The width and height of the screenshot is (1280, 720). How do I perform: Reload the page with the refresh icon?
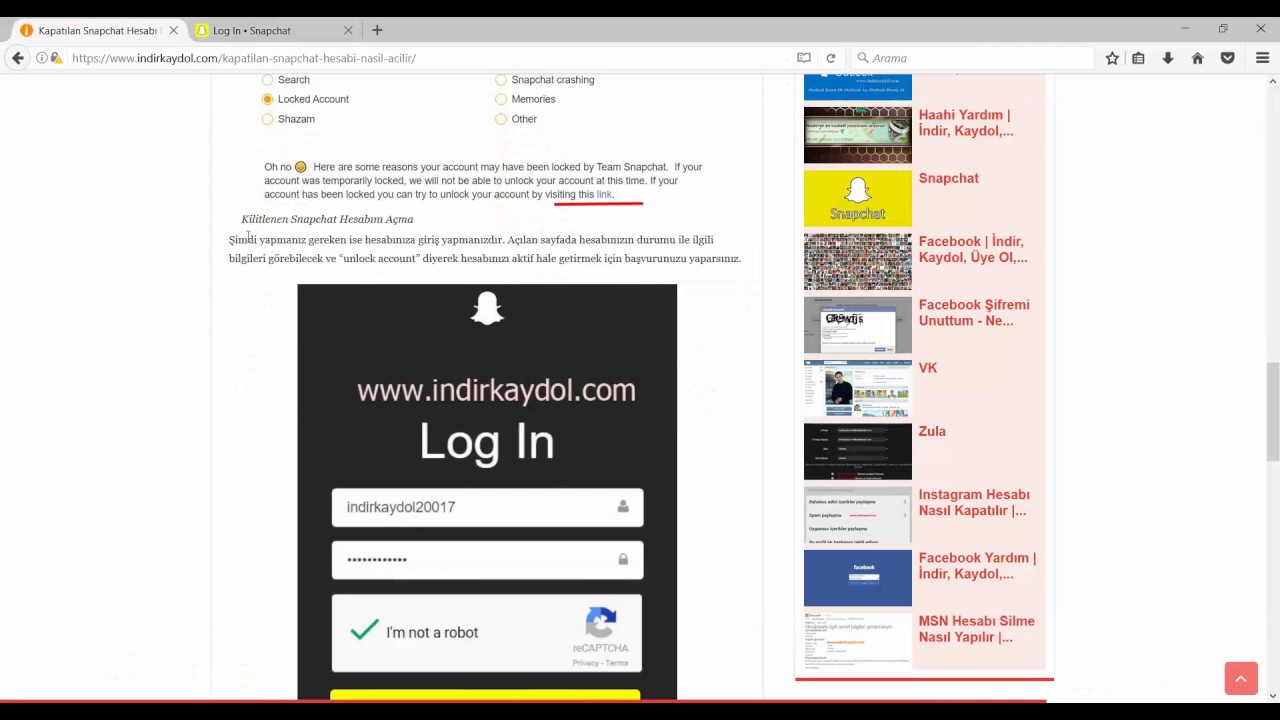pyautogui.click(x=830, y=58)
